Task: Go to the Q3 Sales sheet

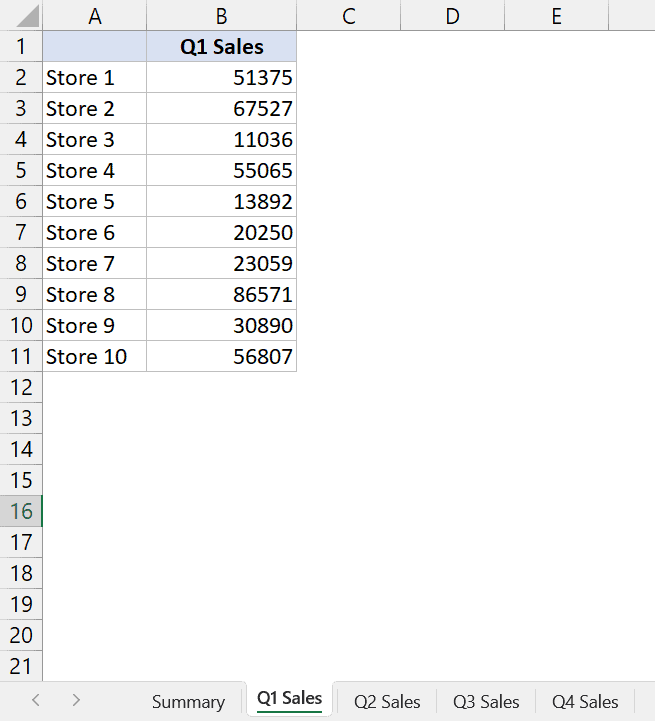Action: tap(486, 701)
